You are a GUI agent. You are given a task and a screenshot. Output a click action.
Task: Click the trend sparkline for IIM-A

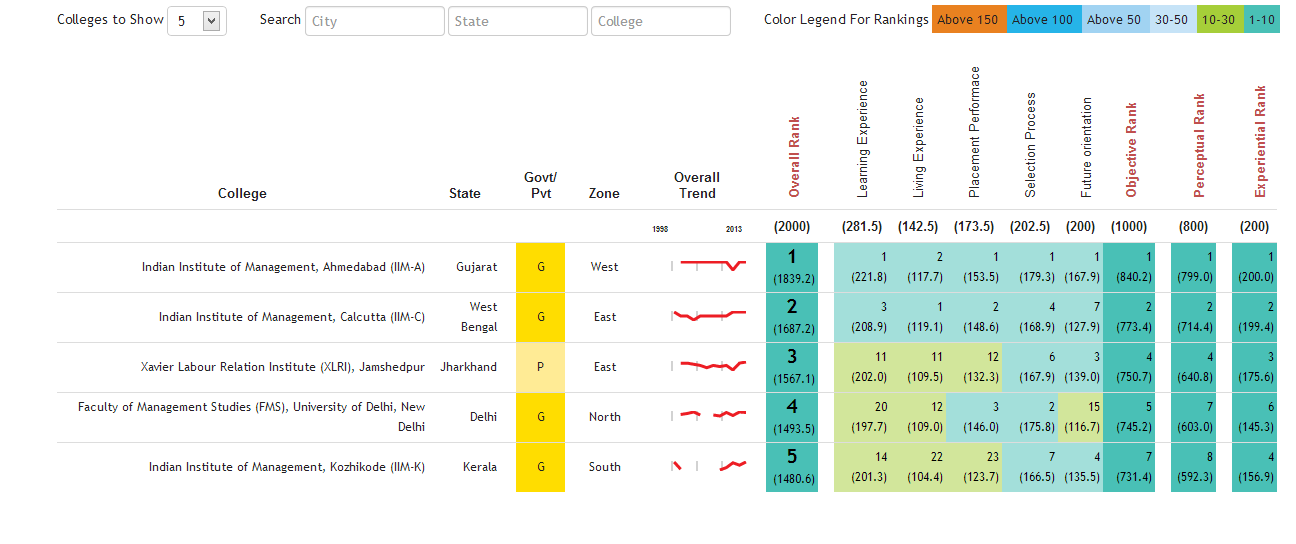(708, 265)
